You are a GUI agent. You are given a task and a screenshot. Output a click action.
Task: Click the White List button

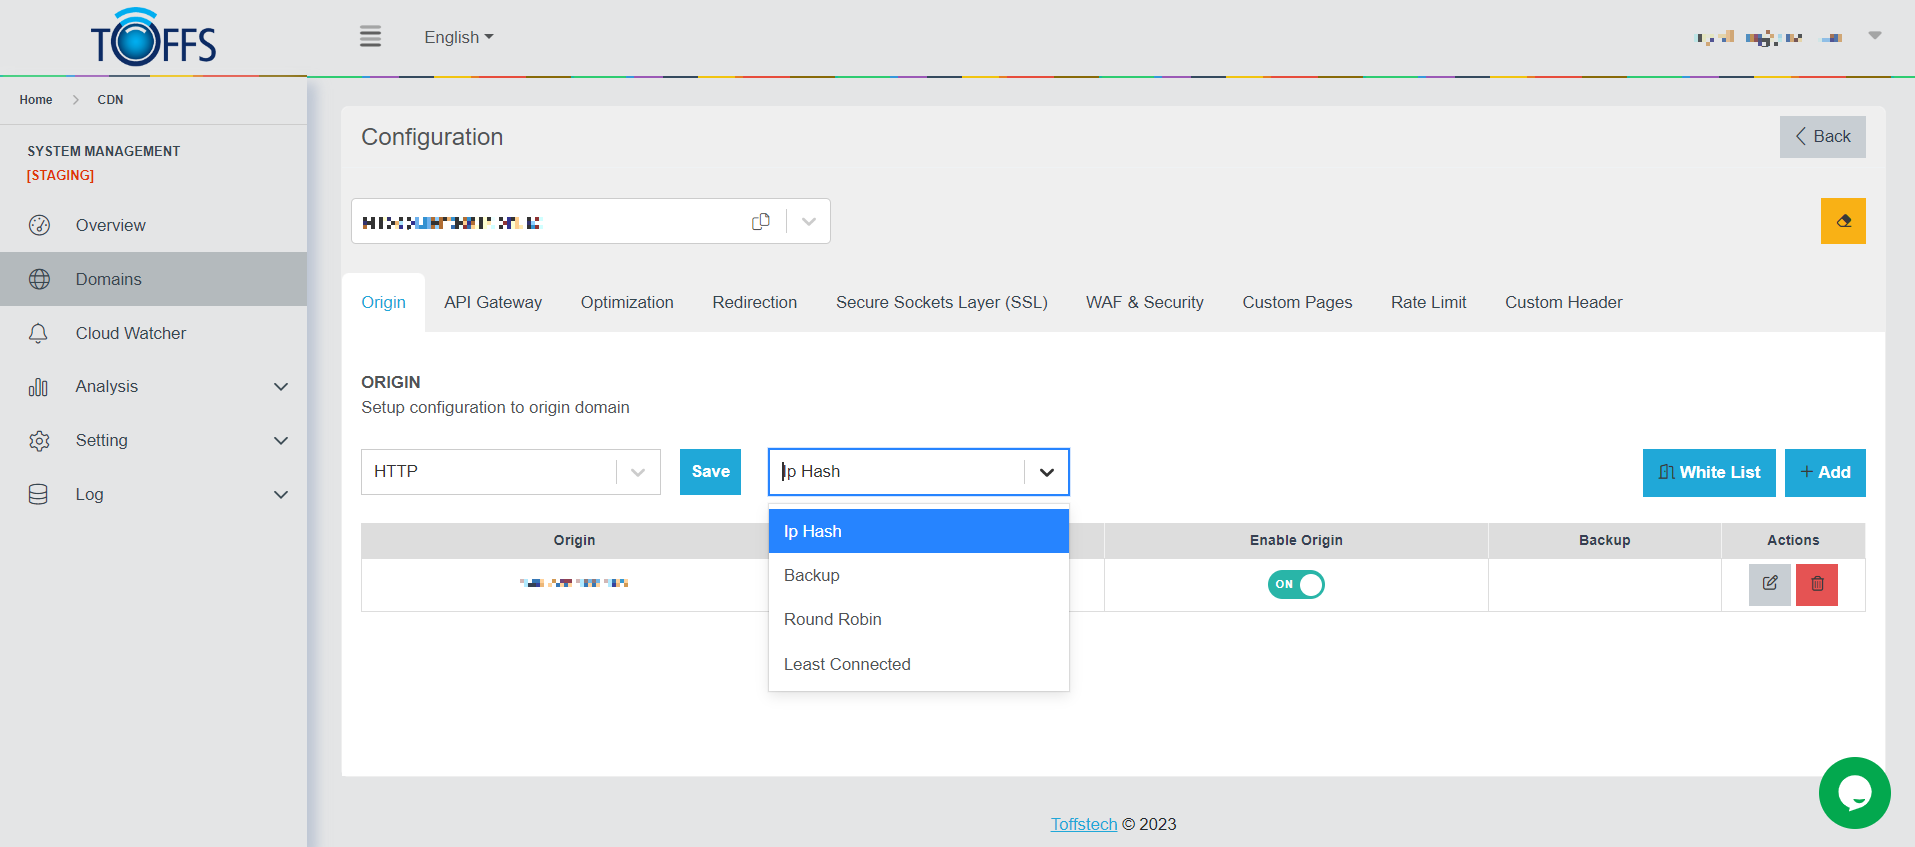pos(1708,472)
